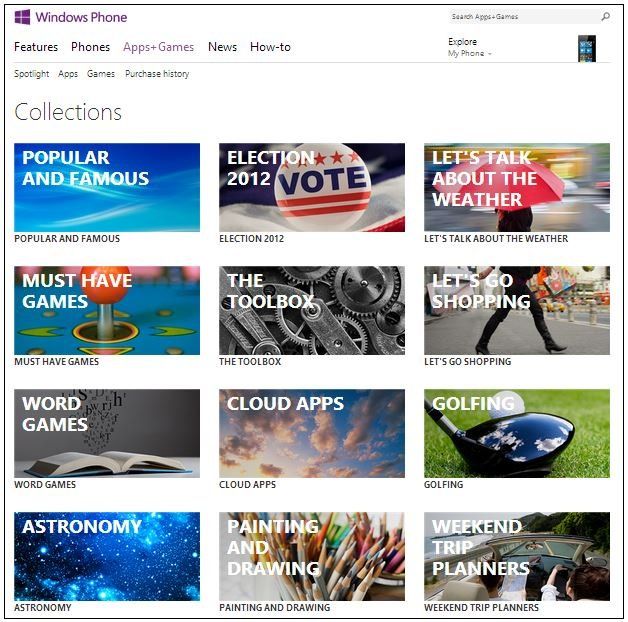Viewport: 628px width, 622px height.
Task: Open the Word Games book tile
Action: coord(107,433)
